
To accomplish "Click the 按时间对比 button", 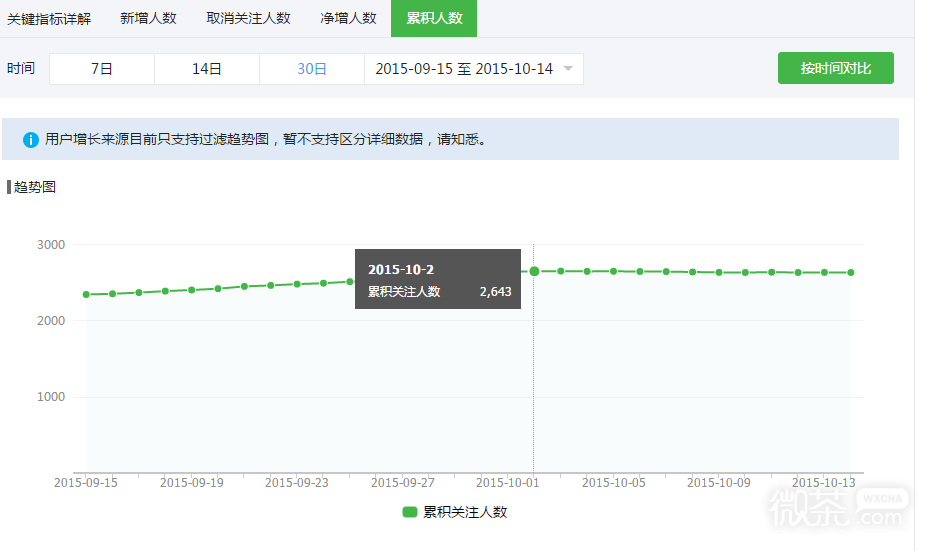I will point(835,68).
